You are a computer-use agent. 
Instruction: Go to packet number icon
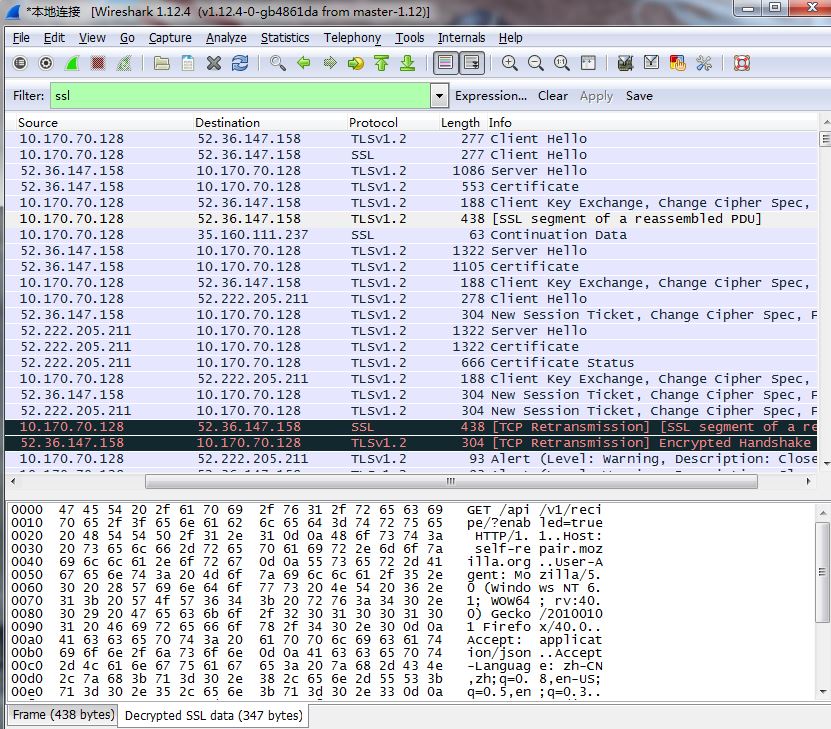tap(356, 63)
